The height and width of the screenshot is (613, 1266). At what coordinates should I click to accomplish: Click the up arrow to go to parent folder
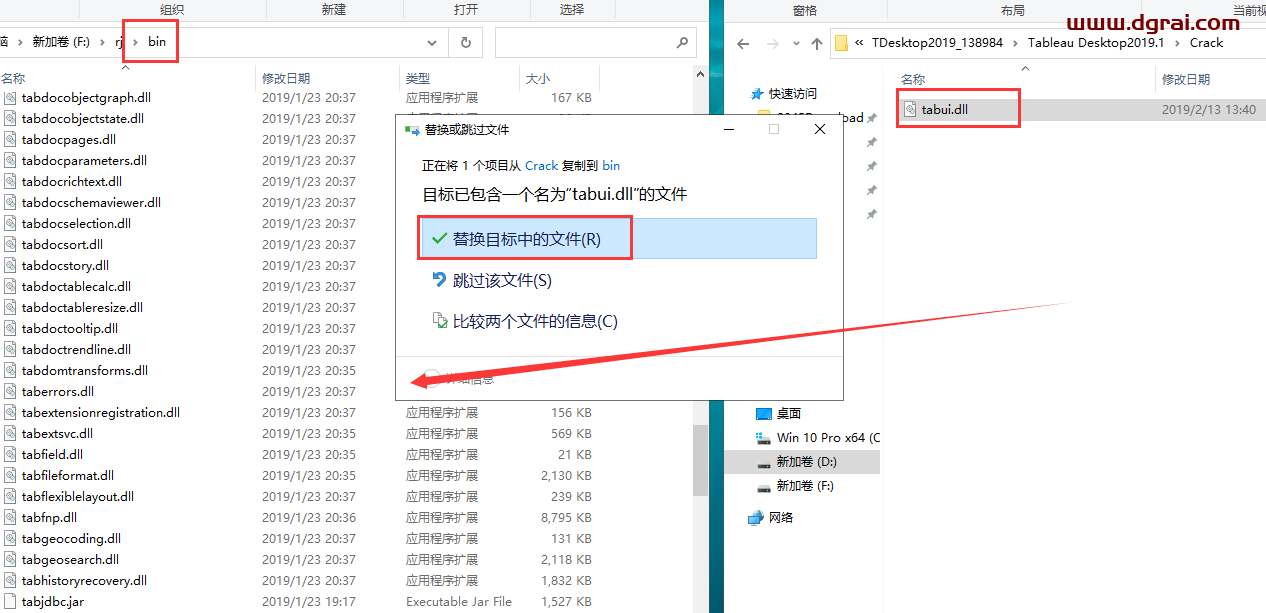point(815,42)
